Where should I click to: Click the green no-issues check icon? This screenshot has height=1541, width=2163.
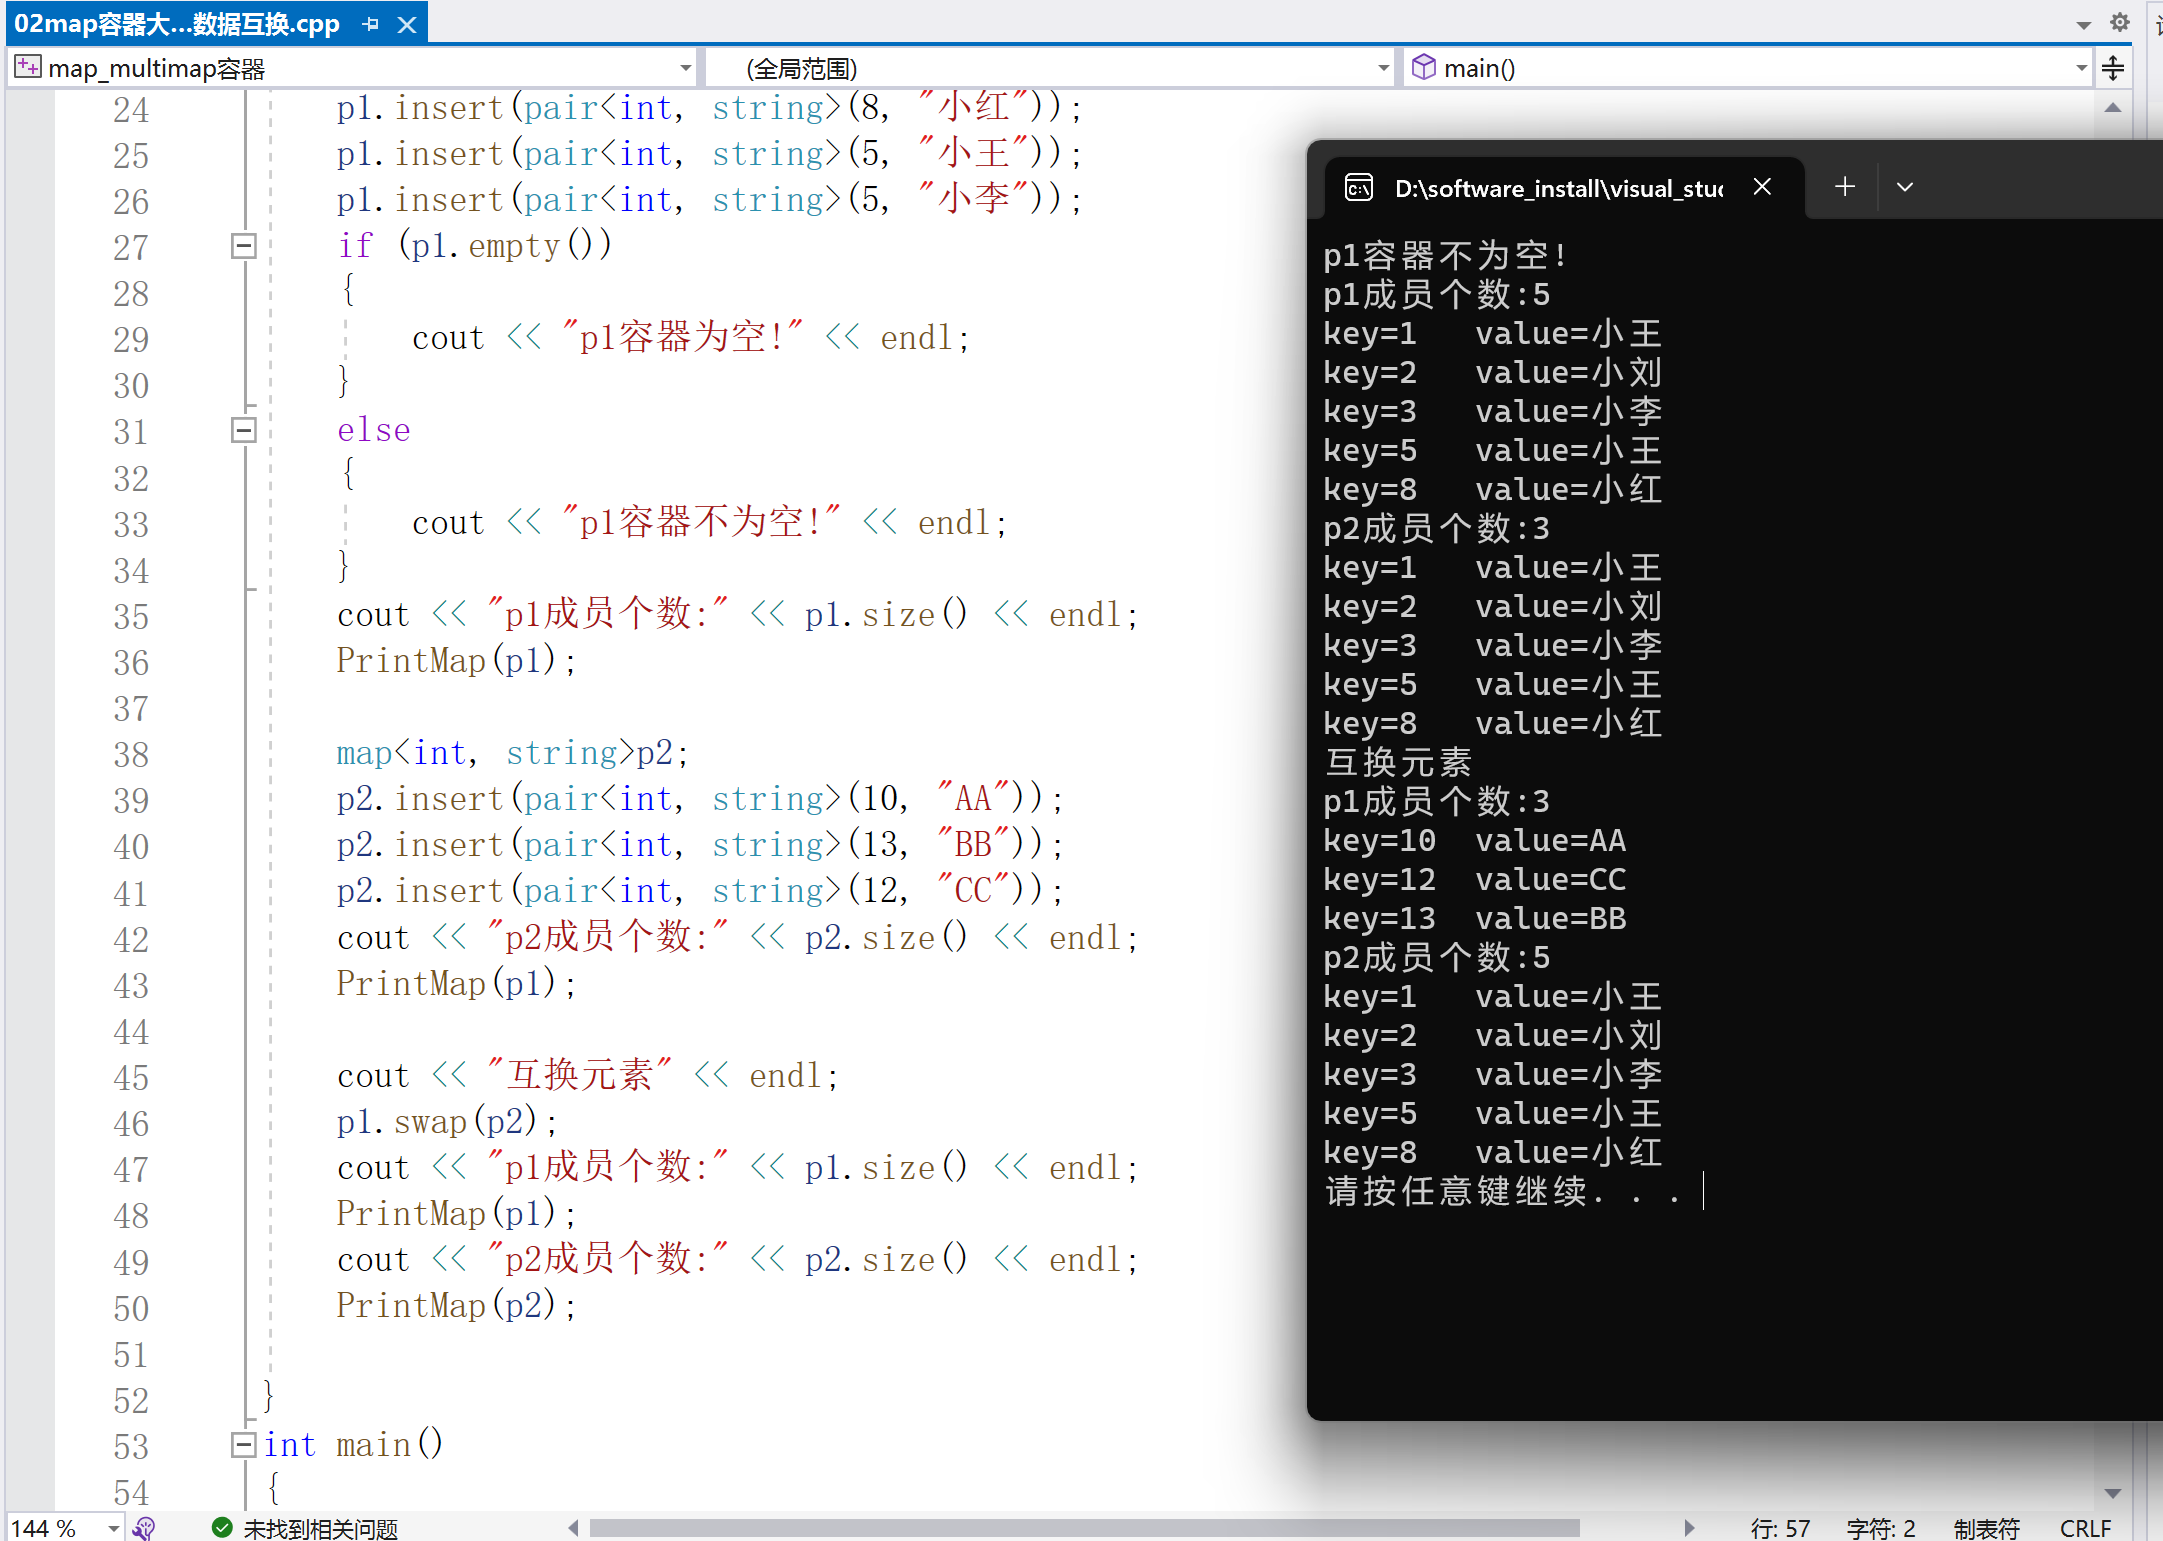coord(222,1528)
